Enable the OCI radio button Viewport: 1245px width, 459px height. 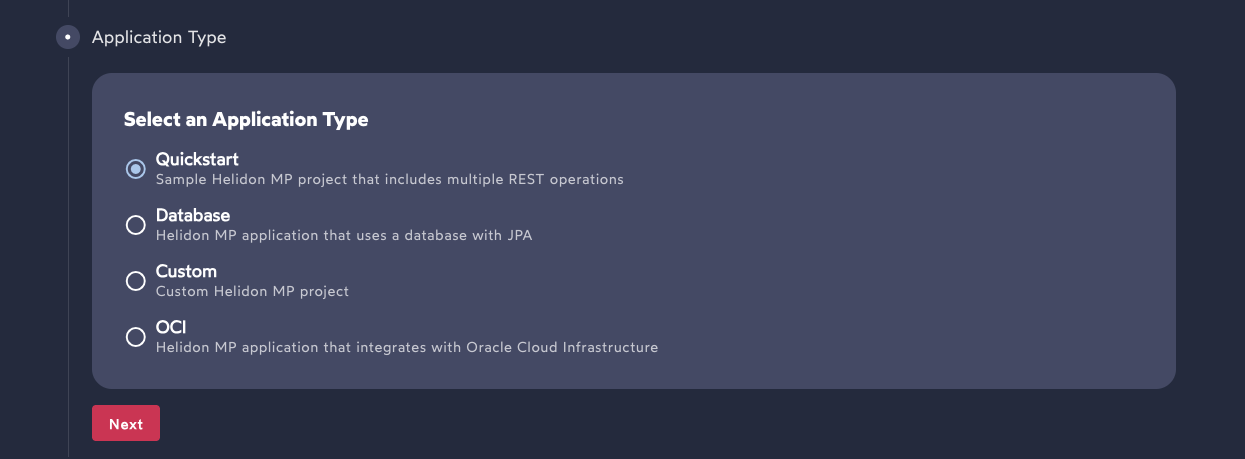[136, 337]
